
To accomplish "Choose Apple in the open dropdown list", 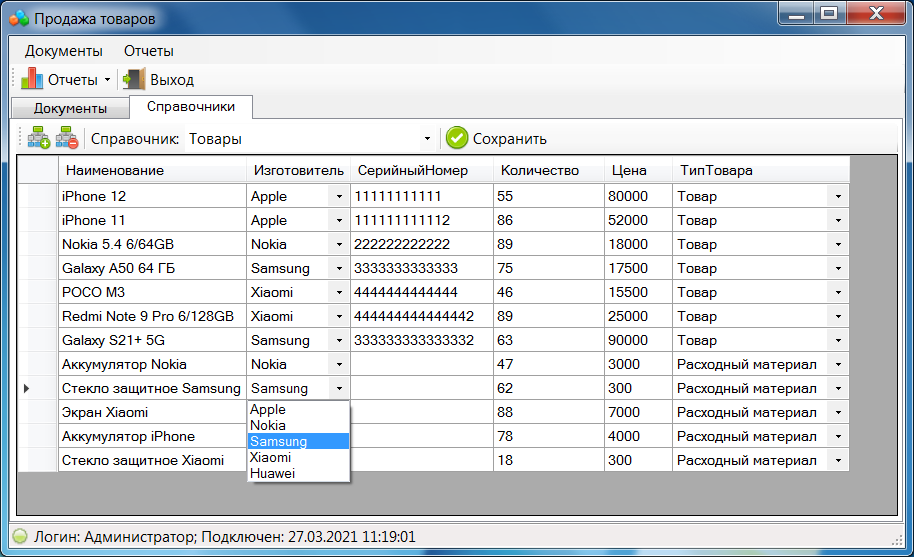I will tap(298, 410).
